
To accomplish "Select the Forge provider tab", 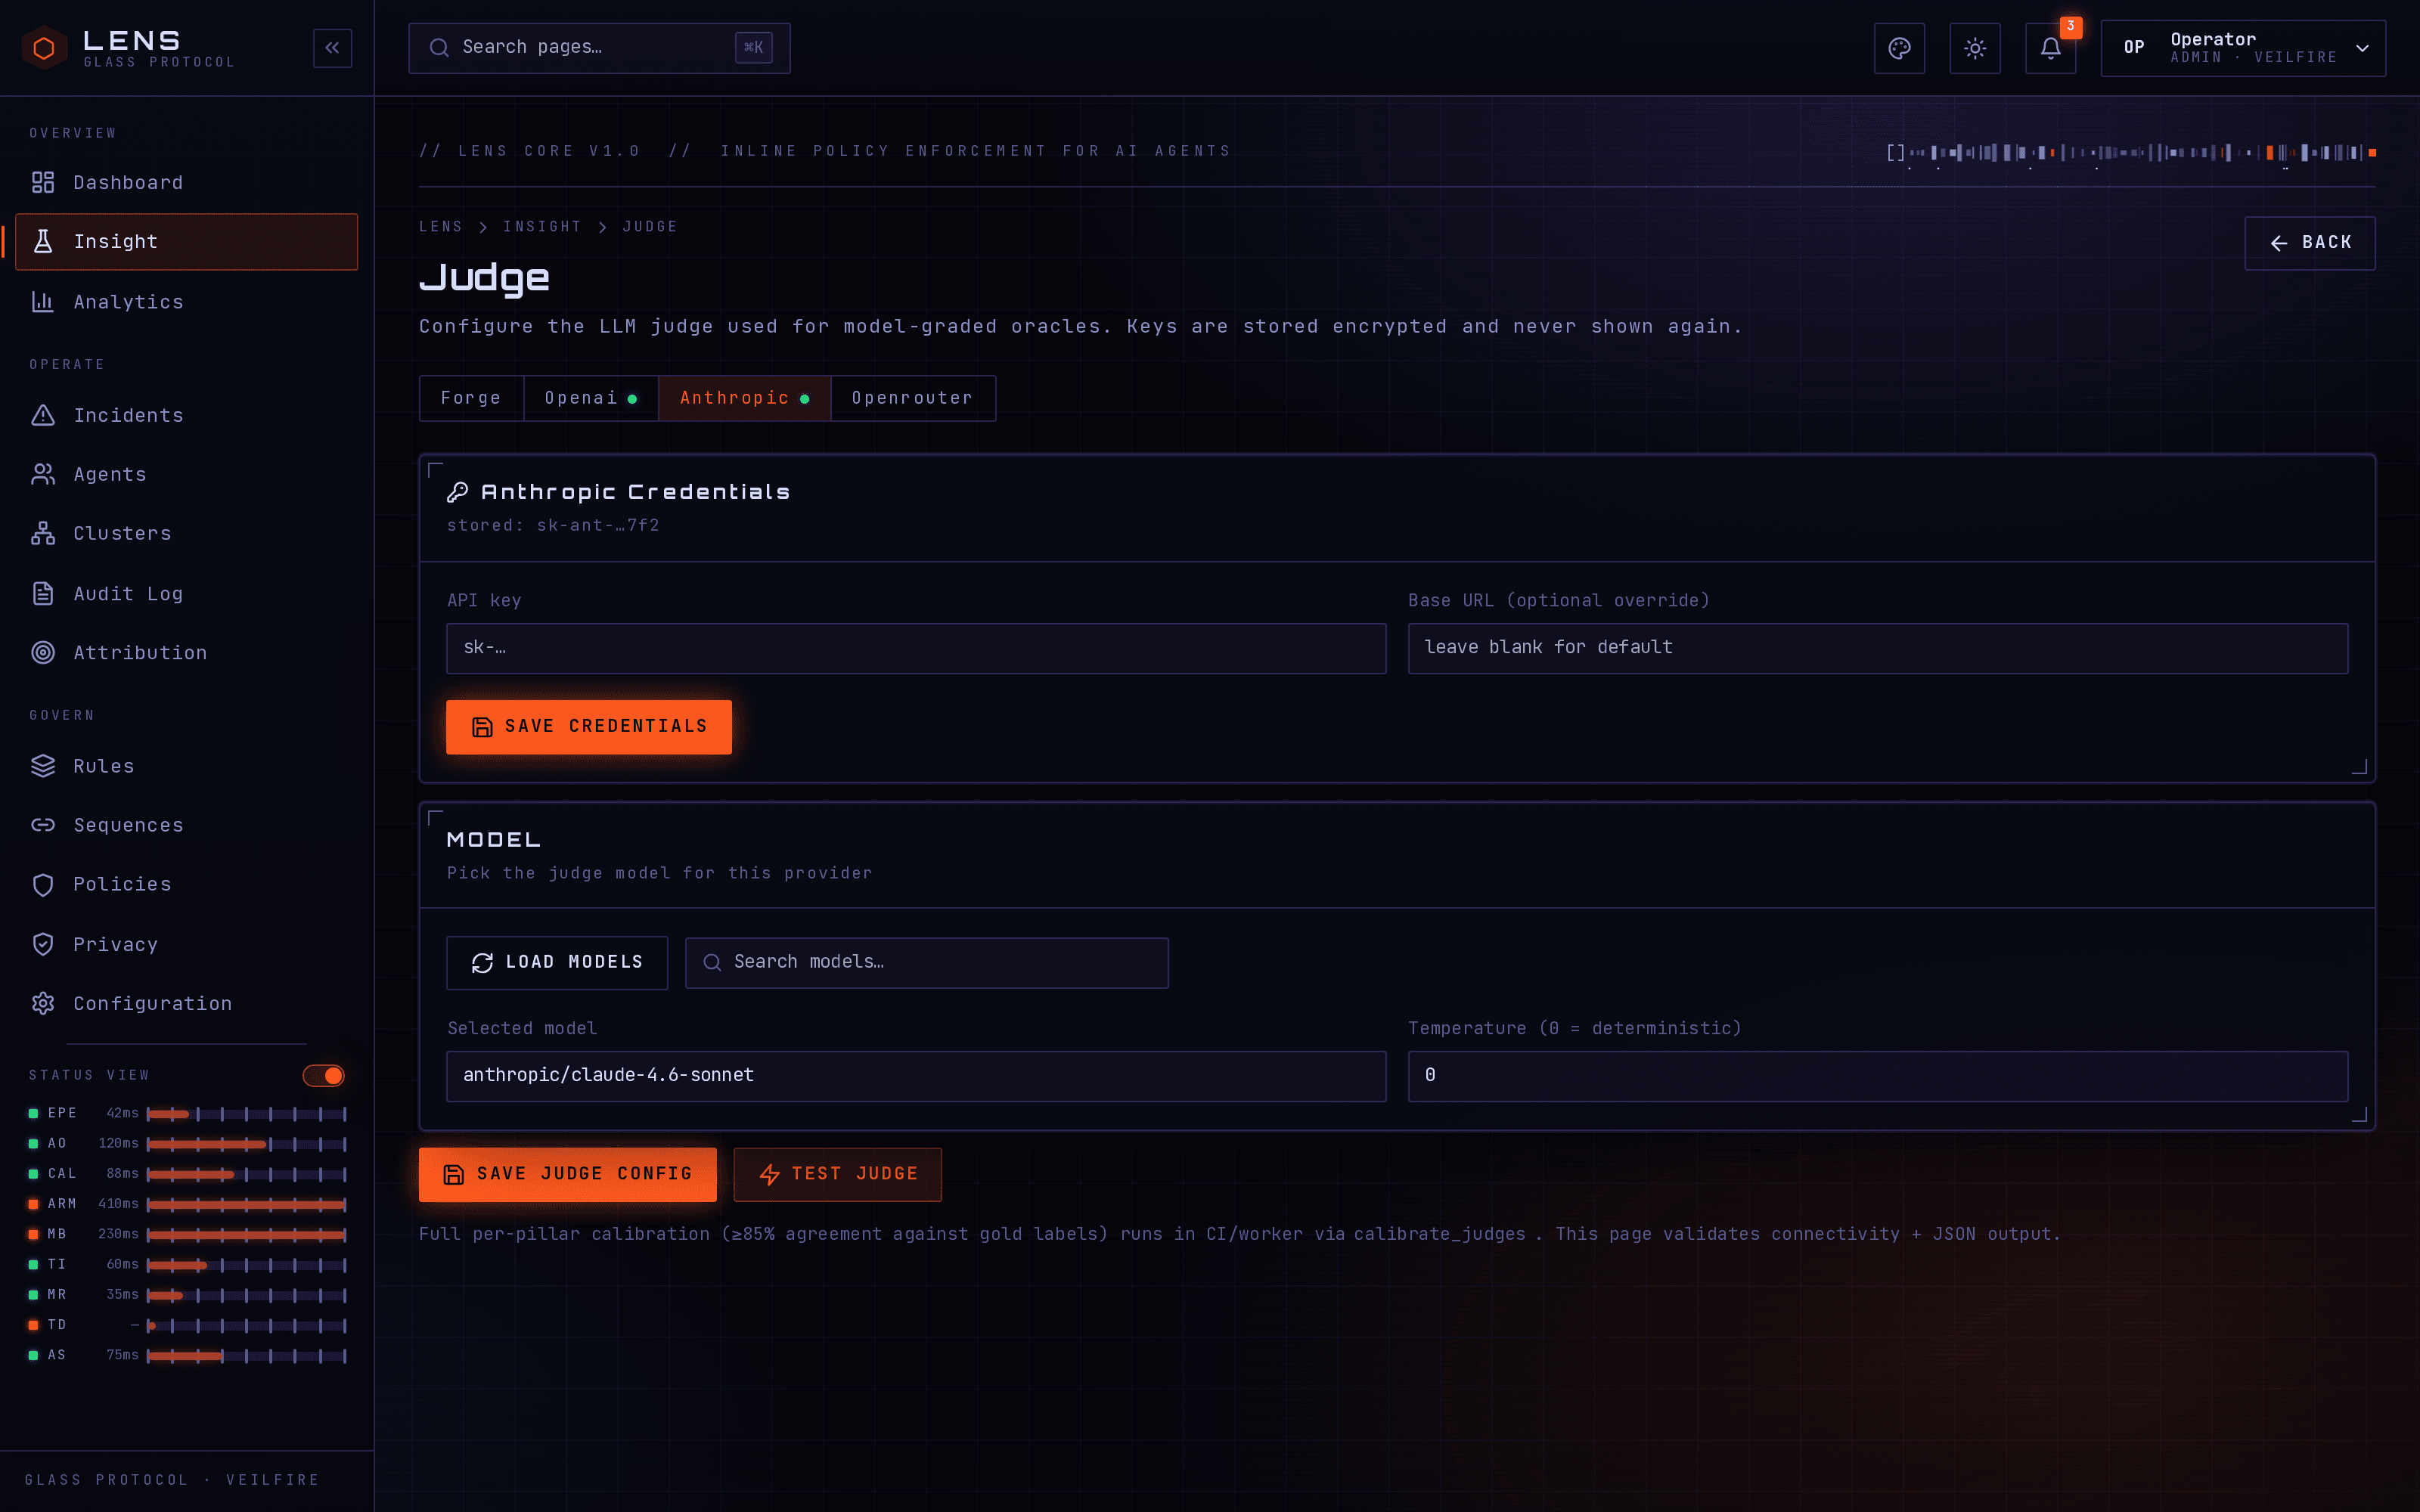I will pos(471,398).
